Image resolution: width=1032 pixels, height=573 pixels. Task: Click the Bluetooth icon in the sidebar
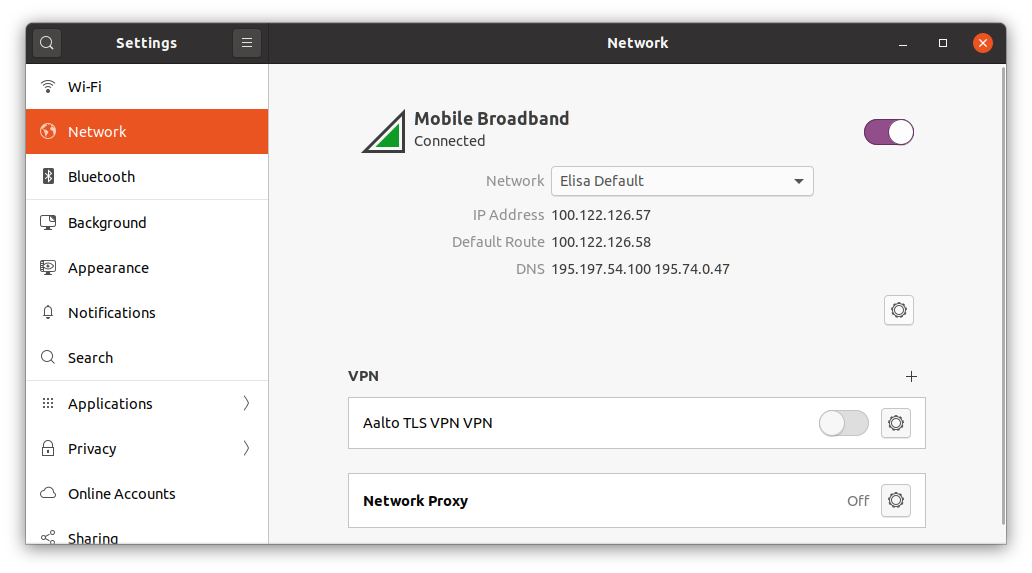(x=48, y=177)
